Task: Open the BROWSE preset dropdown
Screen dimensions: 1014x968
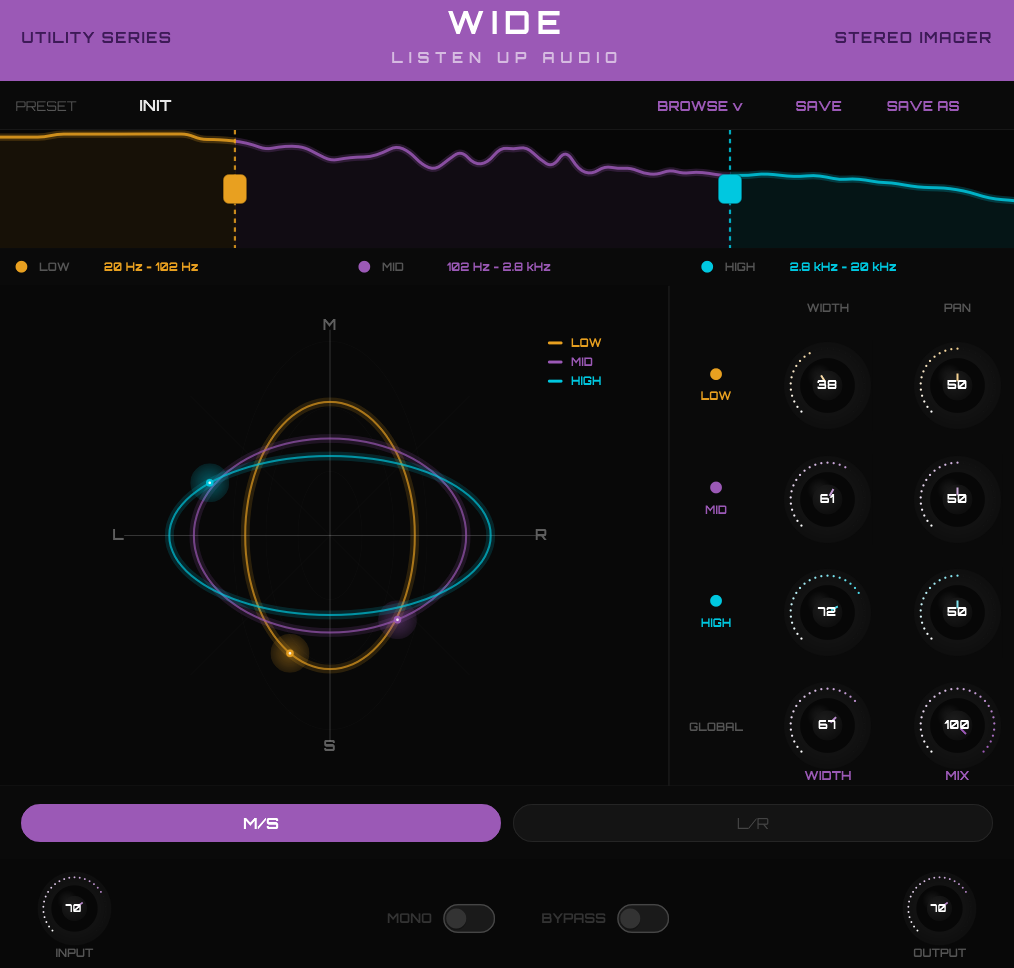Action: (x=699, y=106)
